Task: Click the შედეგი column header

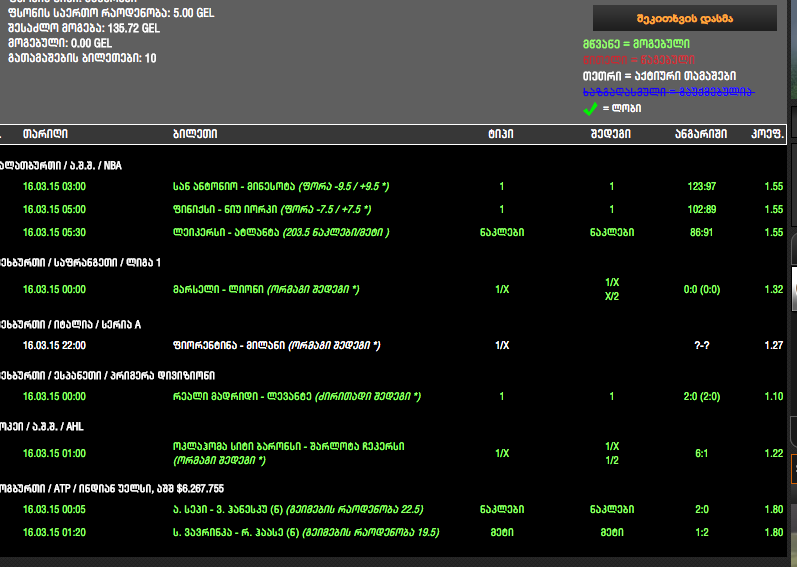Action: pos(611,134)
